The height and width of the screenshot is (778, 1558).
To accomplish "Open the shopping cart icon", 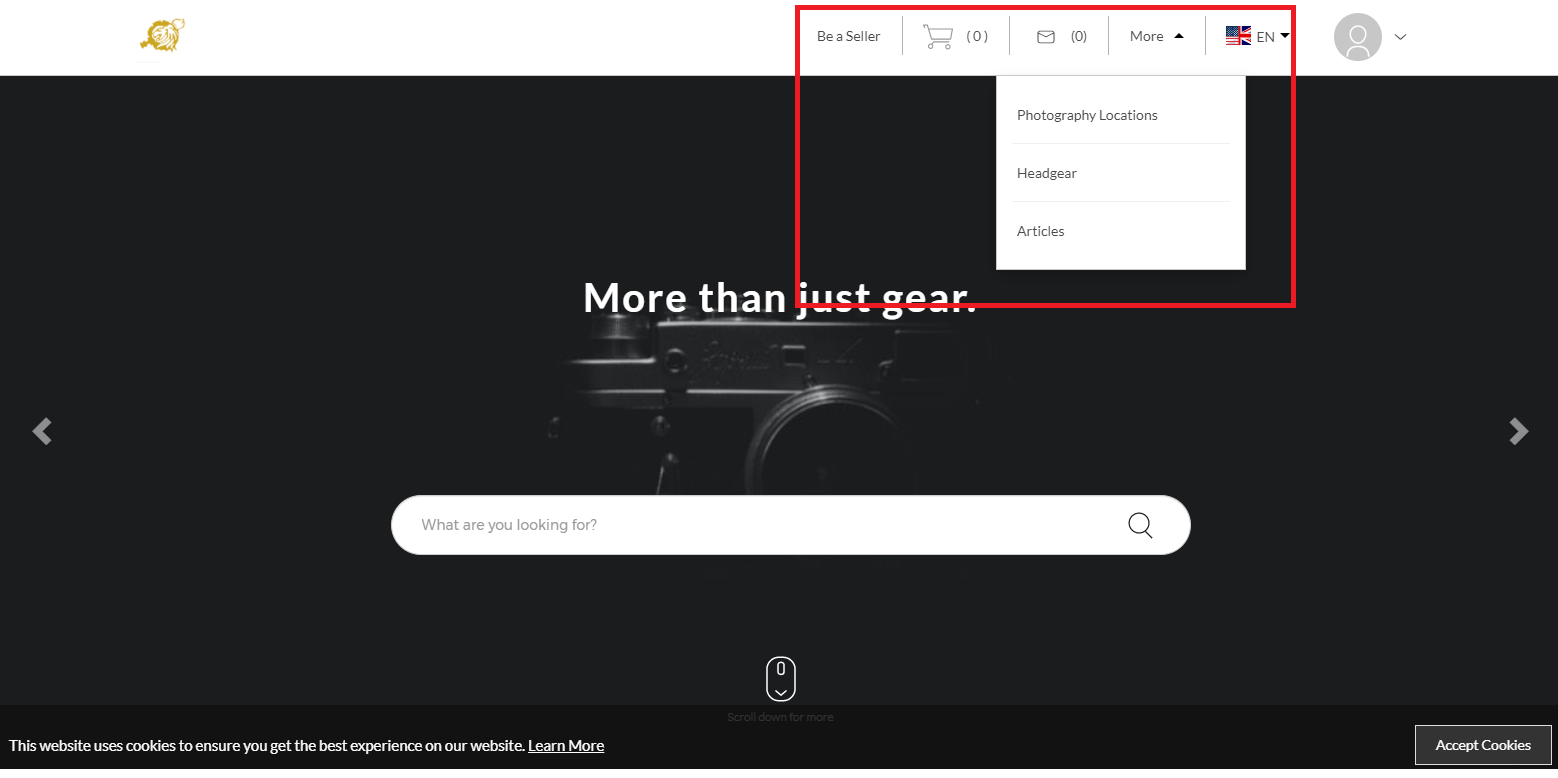I will pyautogui.click(x=938, y=37).
